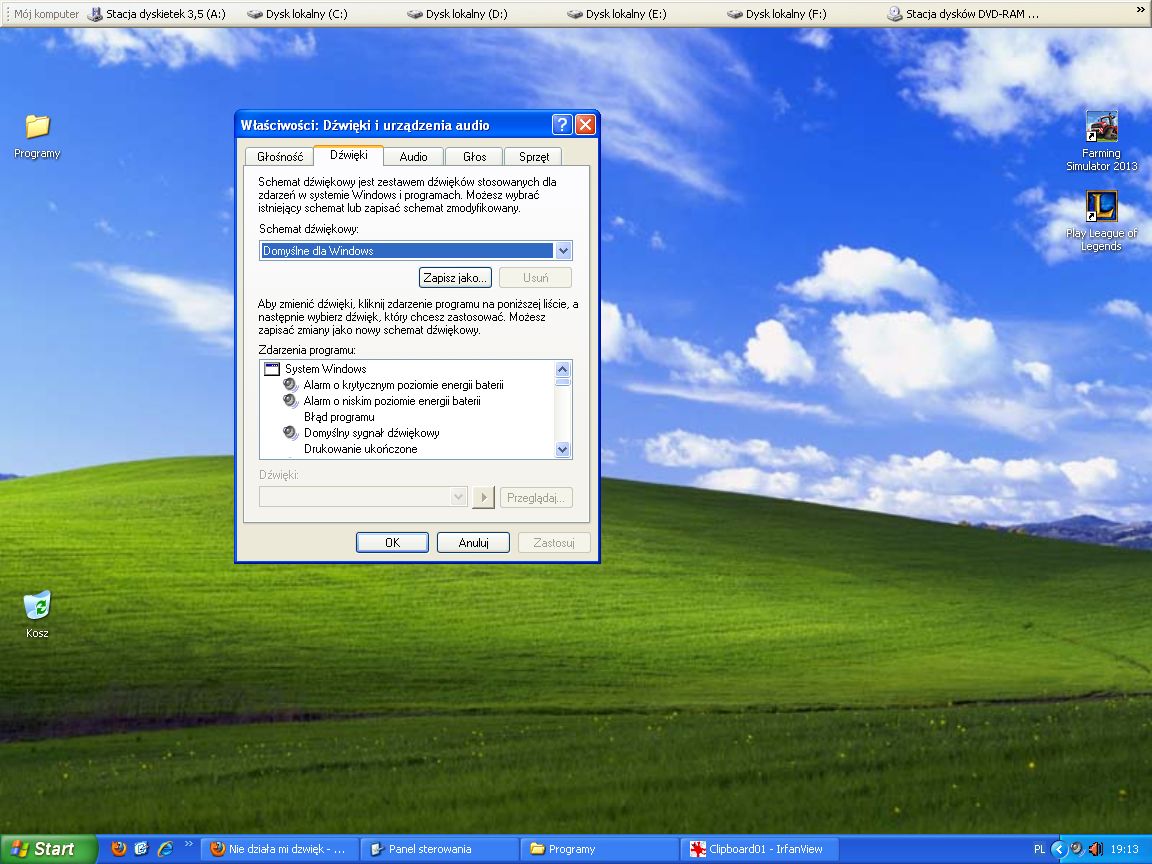Click the Usuń button
The width and height of the screenshot is (1152, 864).
tap(536, 278)
